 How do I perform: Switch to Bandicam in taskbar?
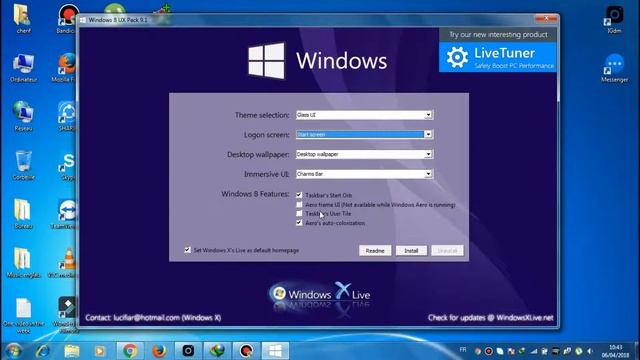[x=246, y=351]
